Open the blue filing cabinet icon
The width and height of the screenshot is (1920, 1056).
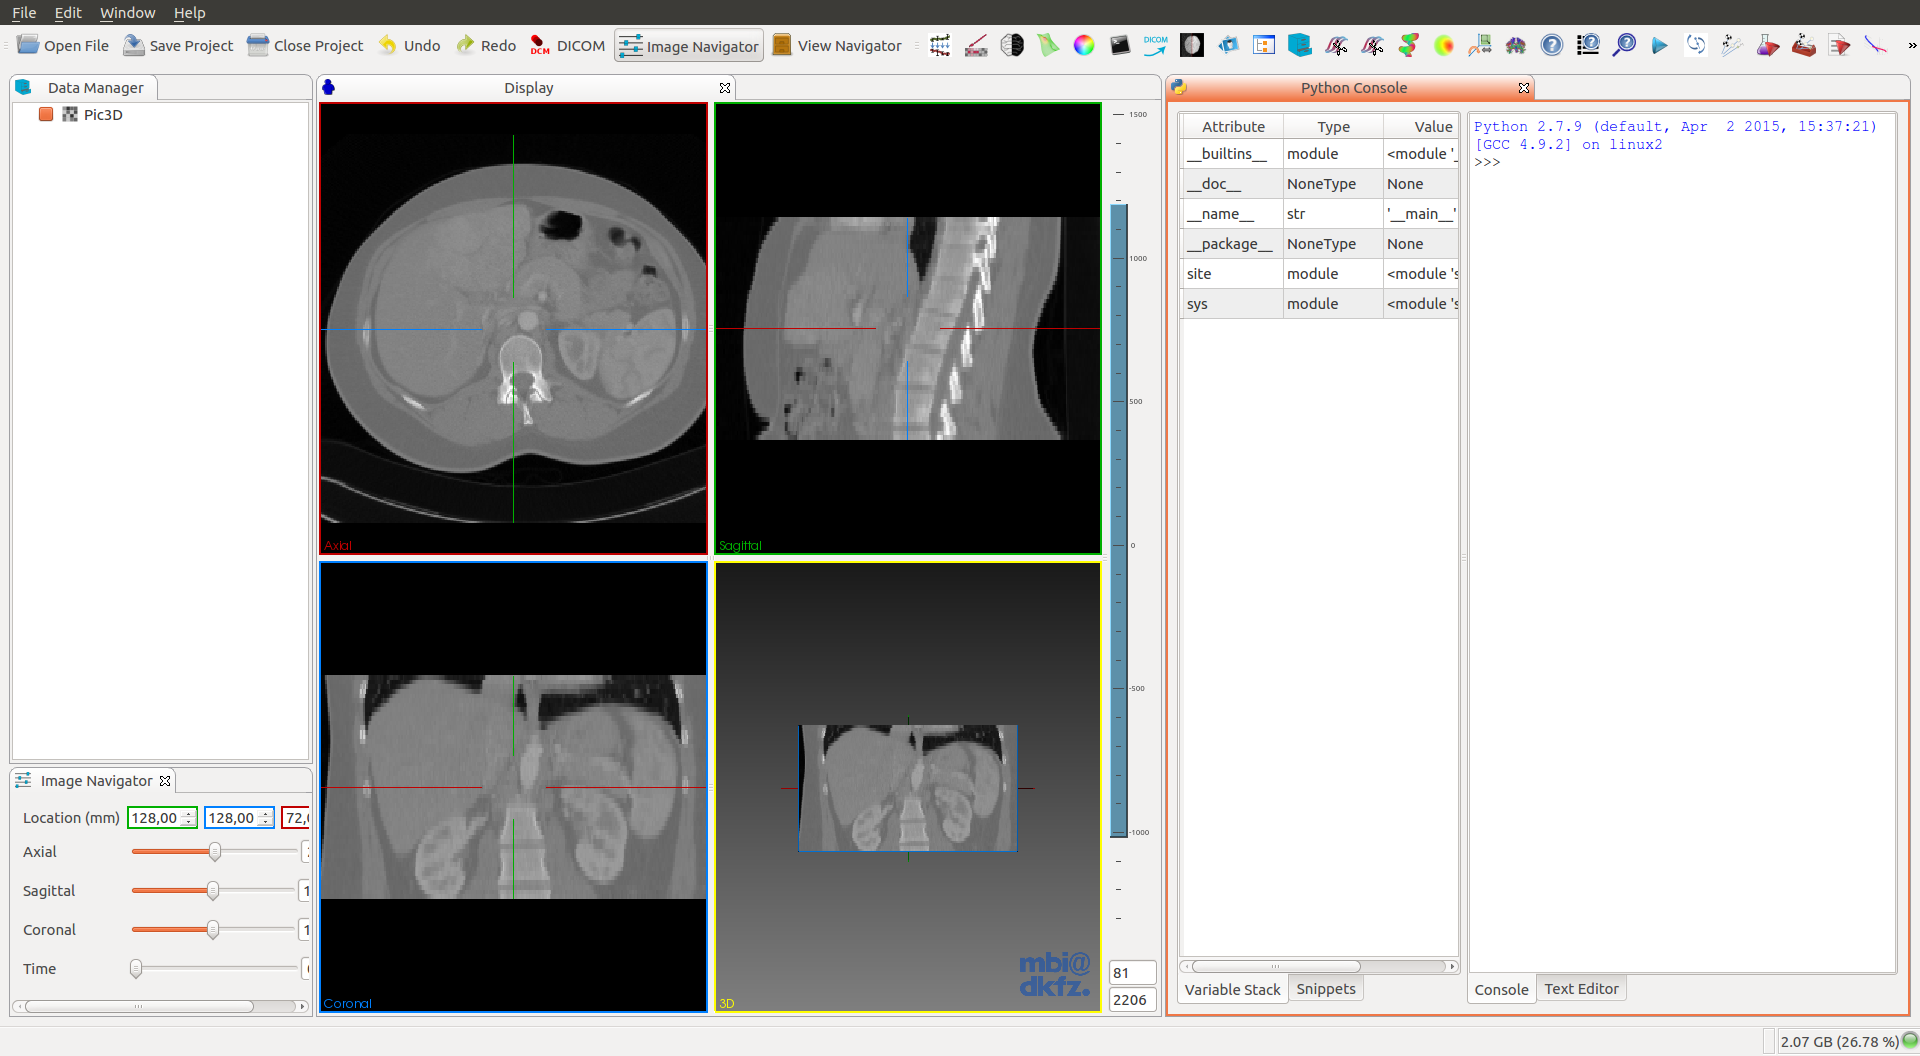[1300, 45]
